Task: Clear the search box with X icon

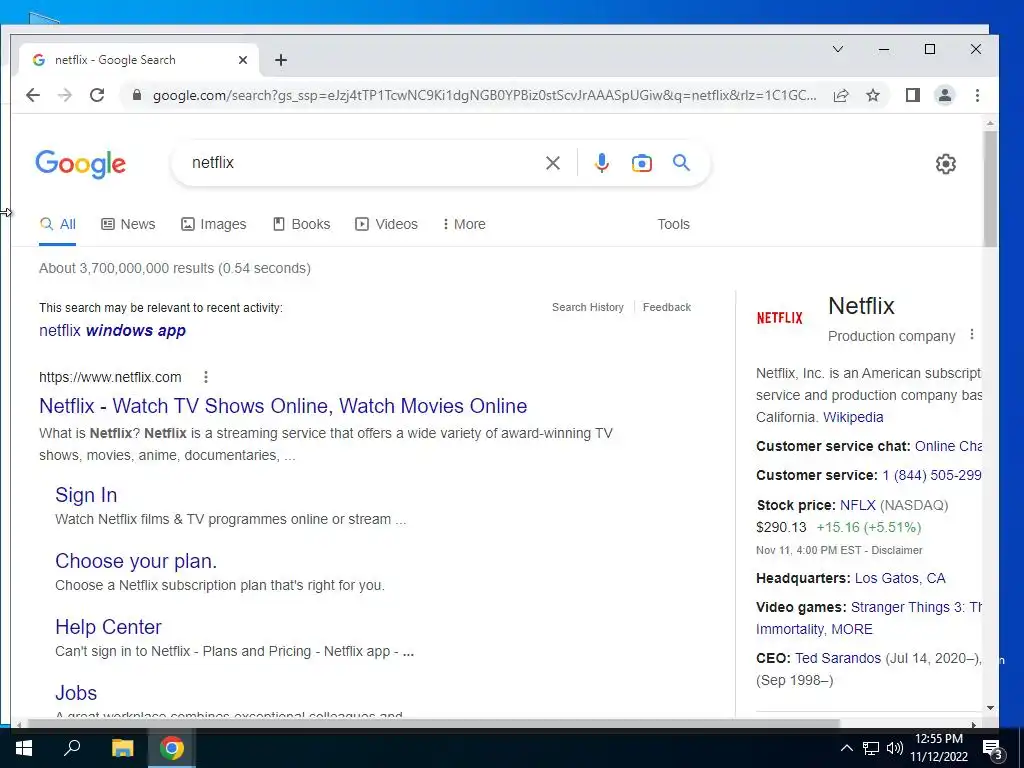Action: pyautogui.click(x=552, y=163)
